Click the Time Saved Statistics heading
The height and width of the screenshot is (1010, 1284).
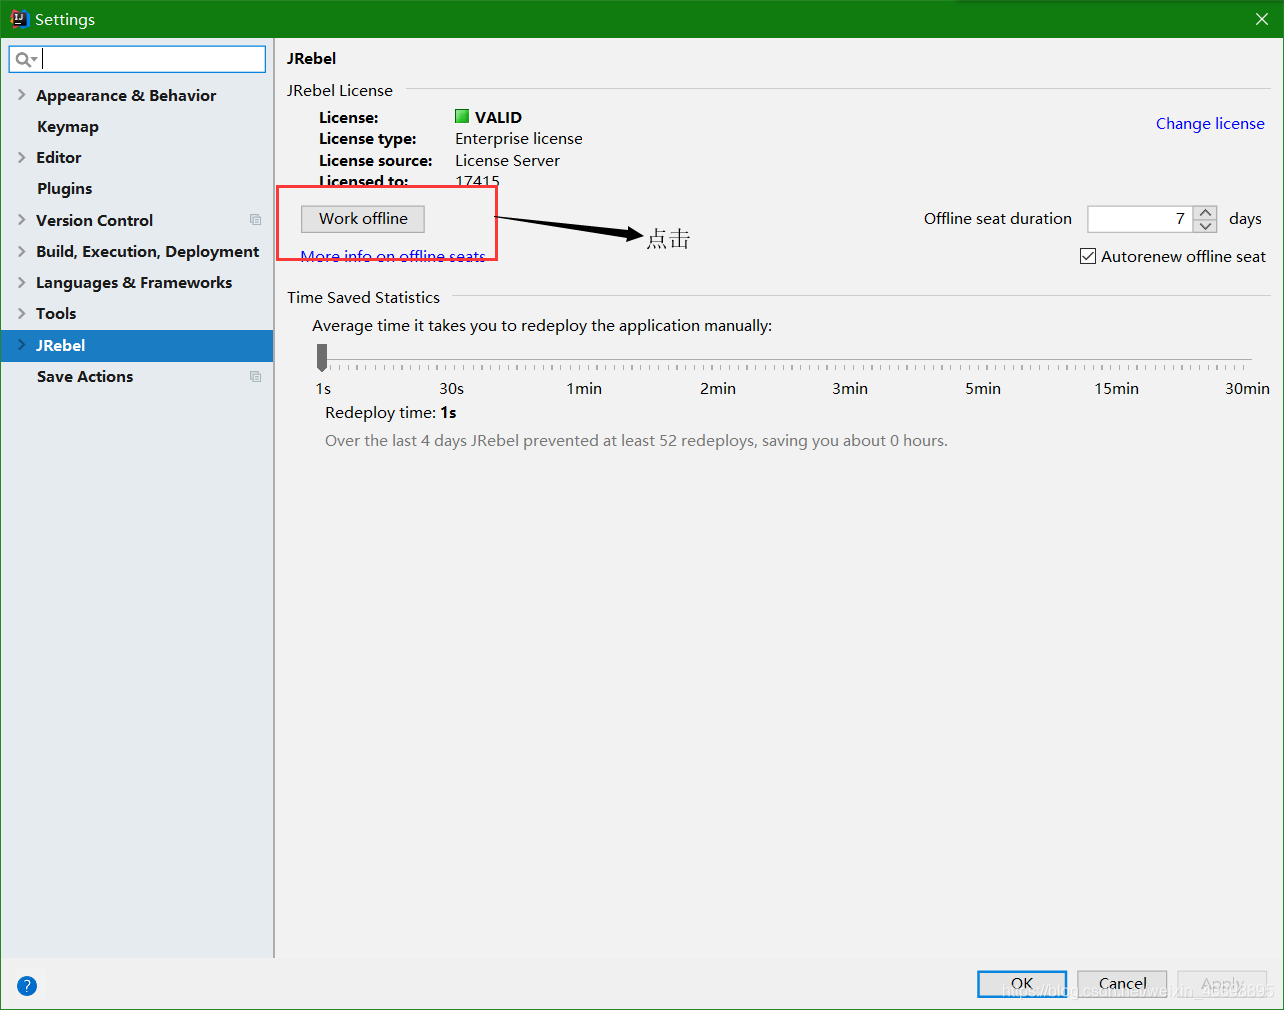[363, 297]
